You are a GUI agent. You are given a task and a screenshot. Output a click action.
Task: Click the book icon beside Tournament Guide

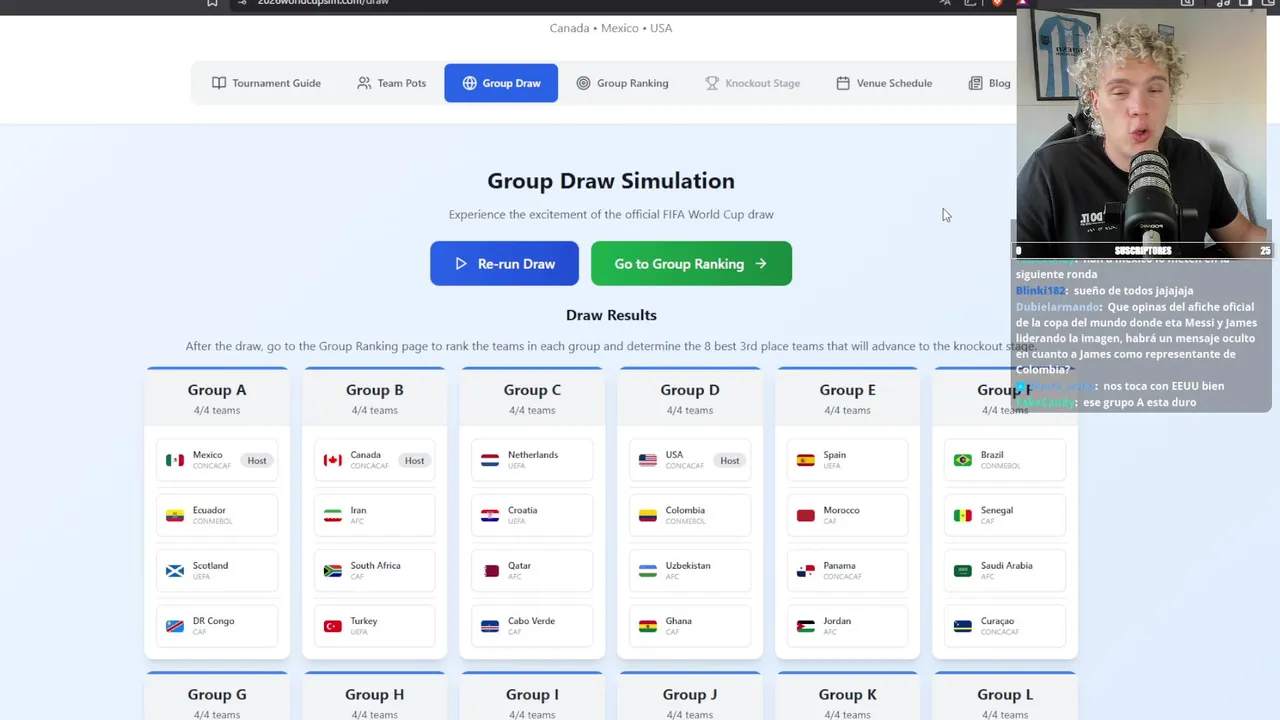[219, 83]
